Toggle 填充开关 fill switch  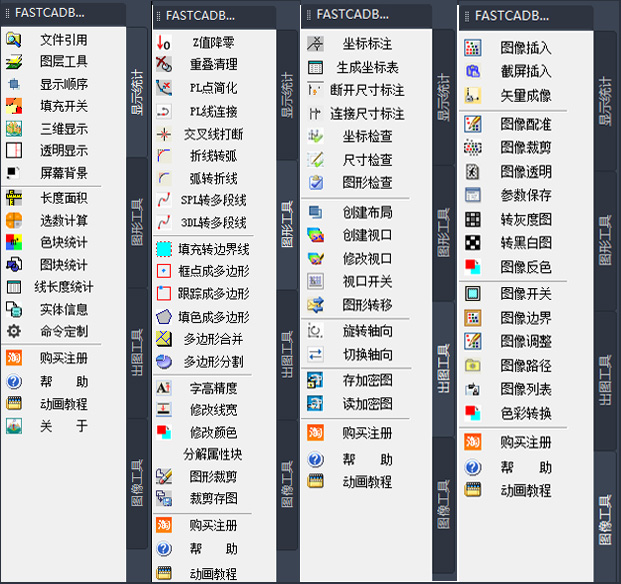[x=63, y=106]
